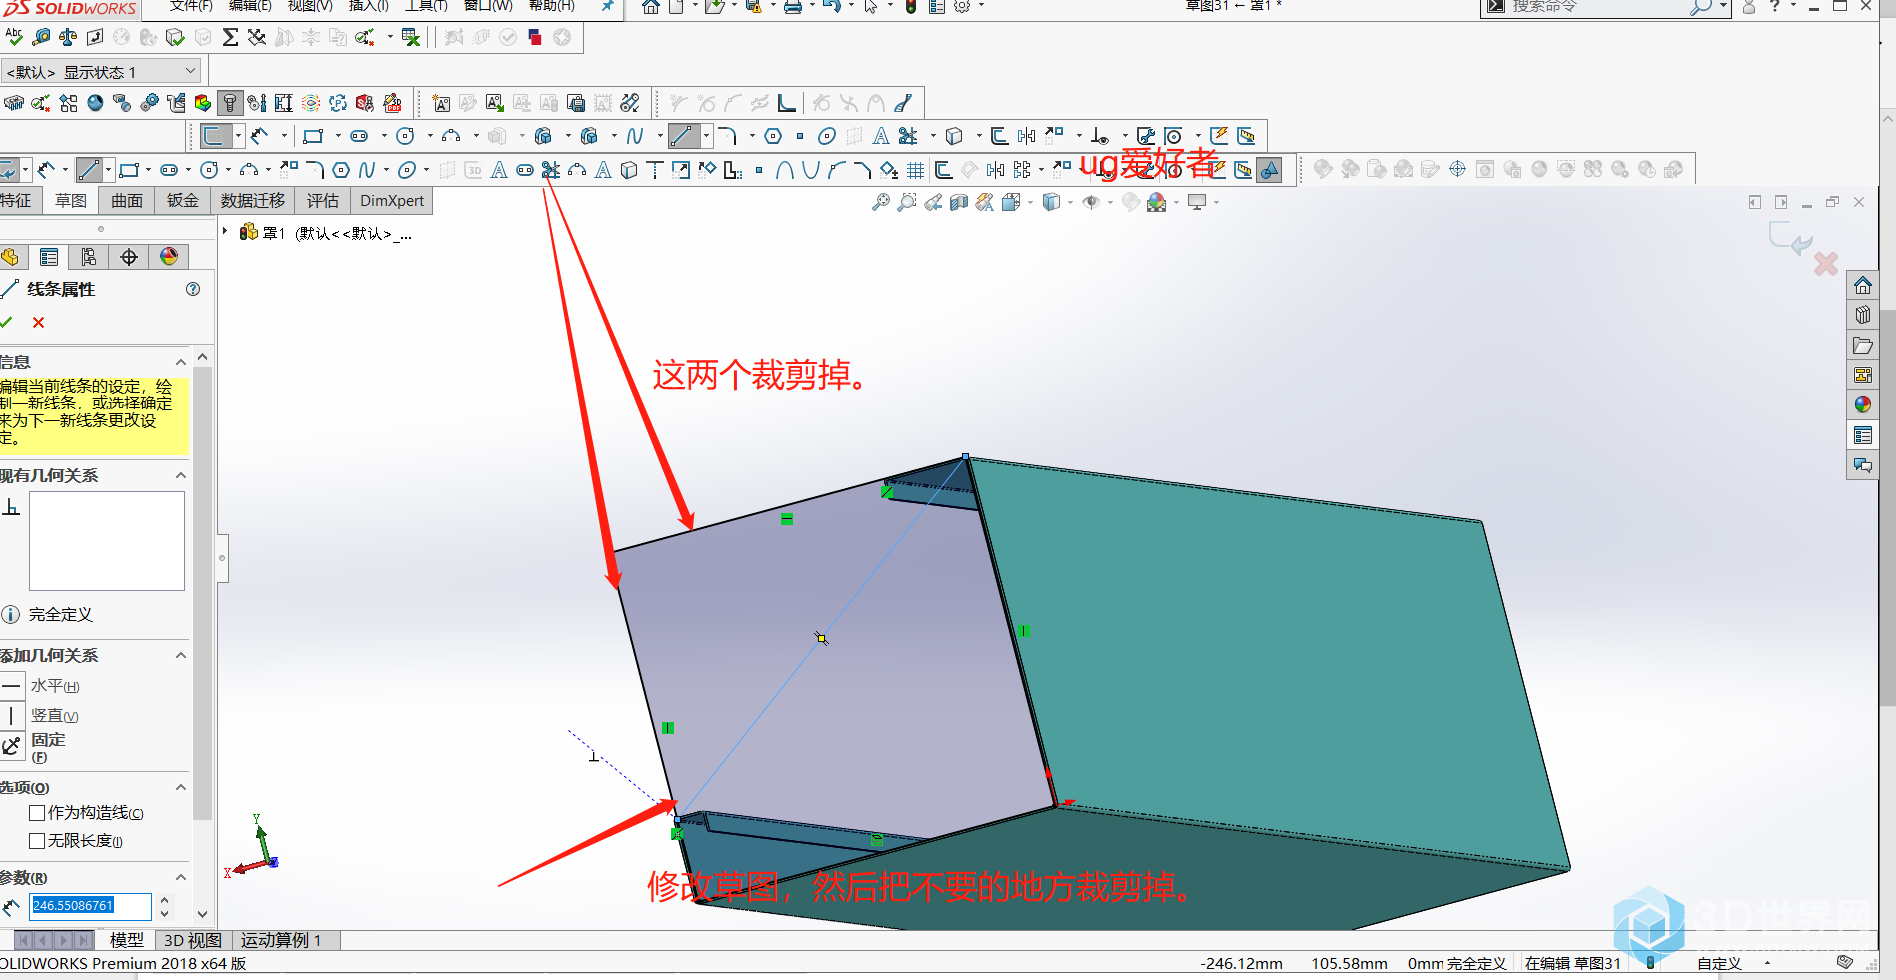
Task: Switch to the 评估 tab
Action: [323, 201]
